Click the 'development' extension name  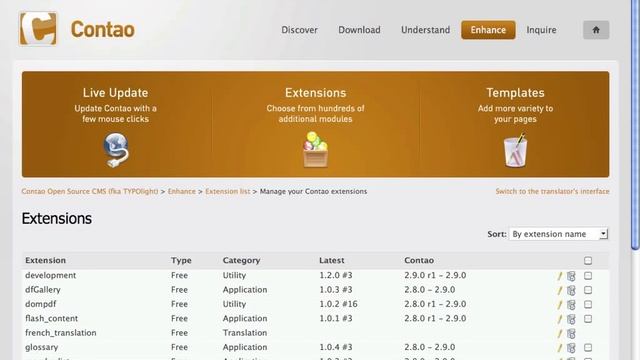[x=51, y=275]
